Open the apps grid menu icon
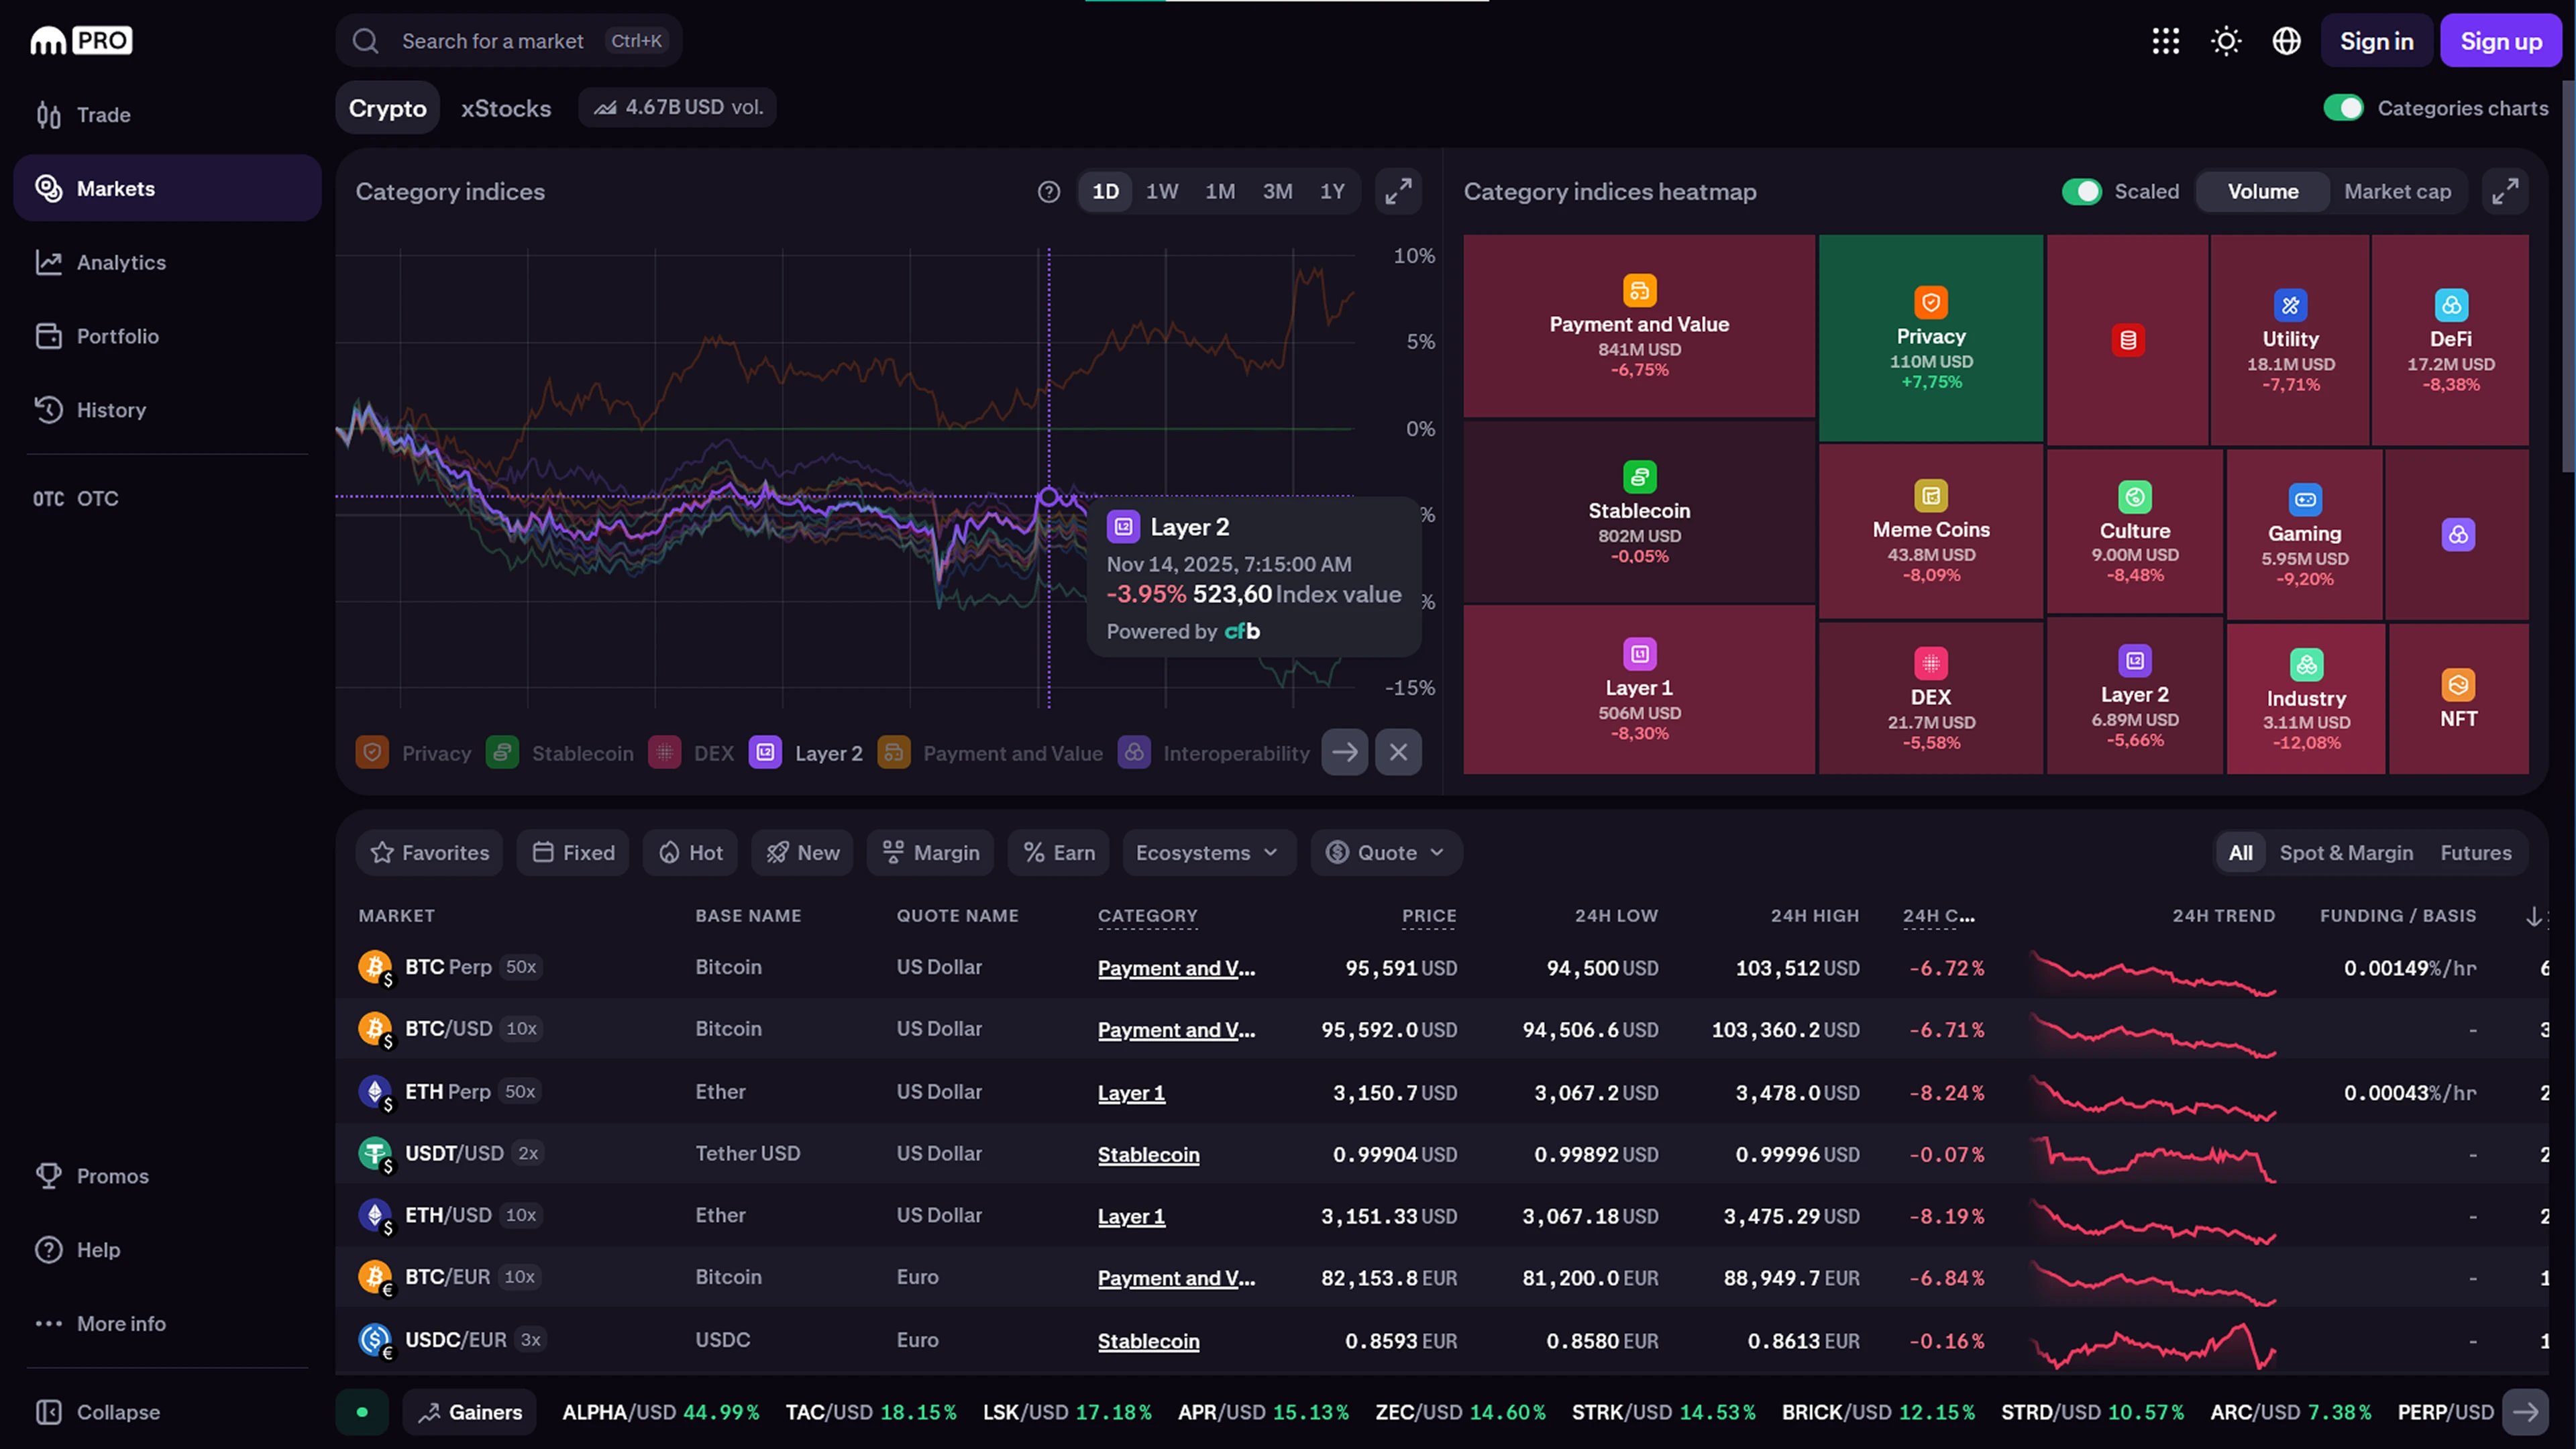Image resolution: width=2576 pixels, height=1449 pixels. tap(2165, 41)
